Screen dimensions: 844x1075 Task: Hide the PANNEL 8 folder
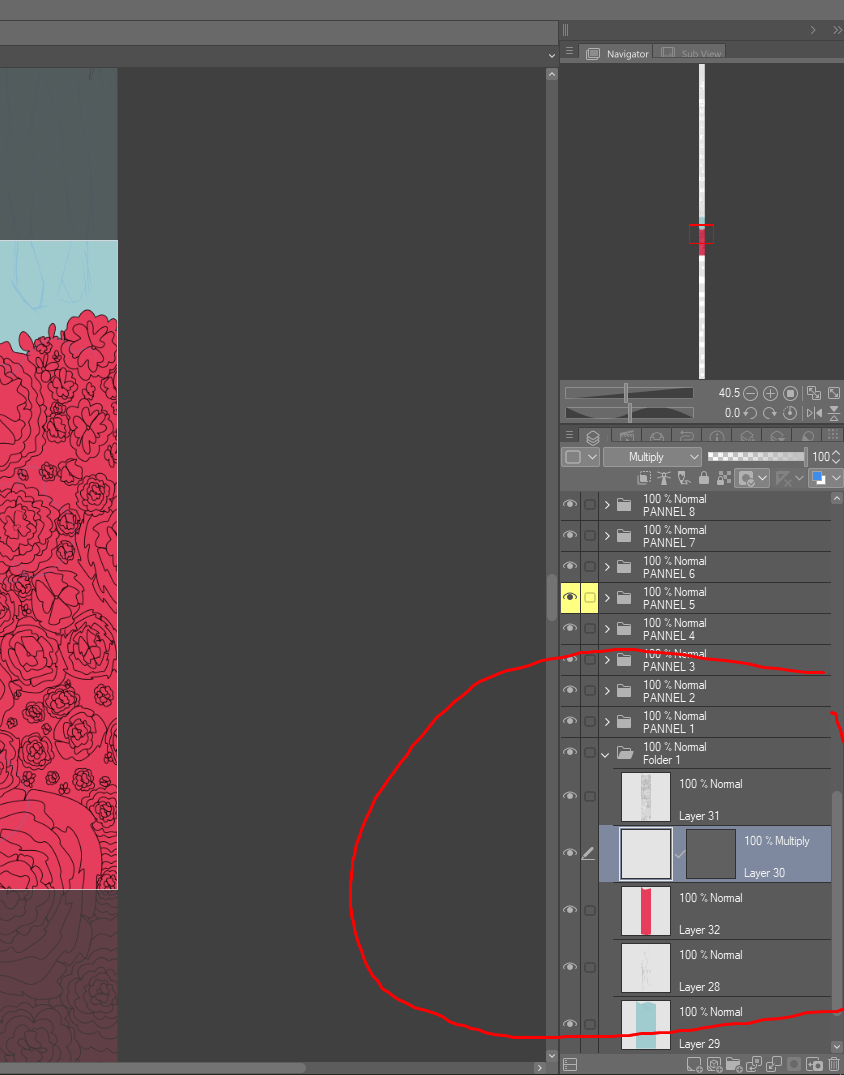570,504
